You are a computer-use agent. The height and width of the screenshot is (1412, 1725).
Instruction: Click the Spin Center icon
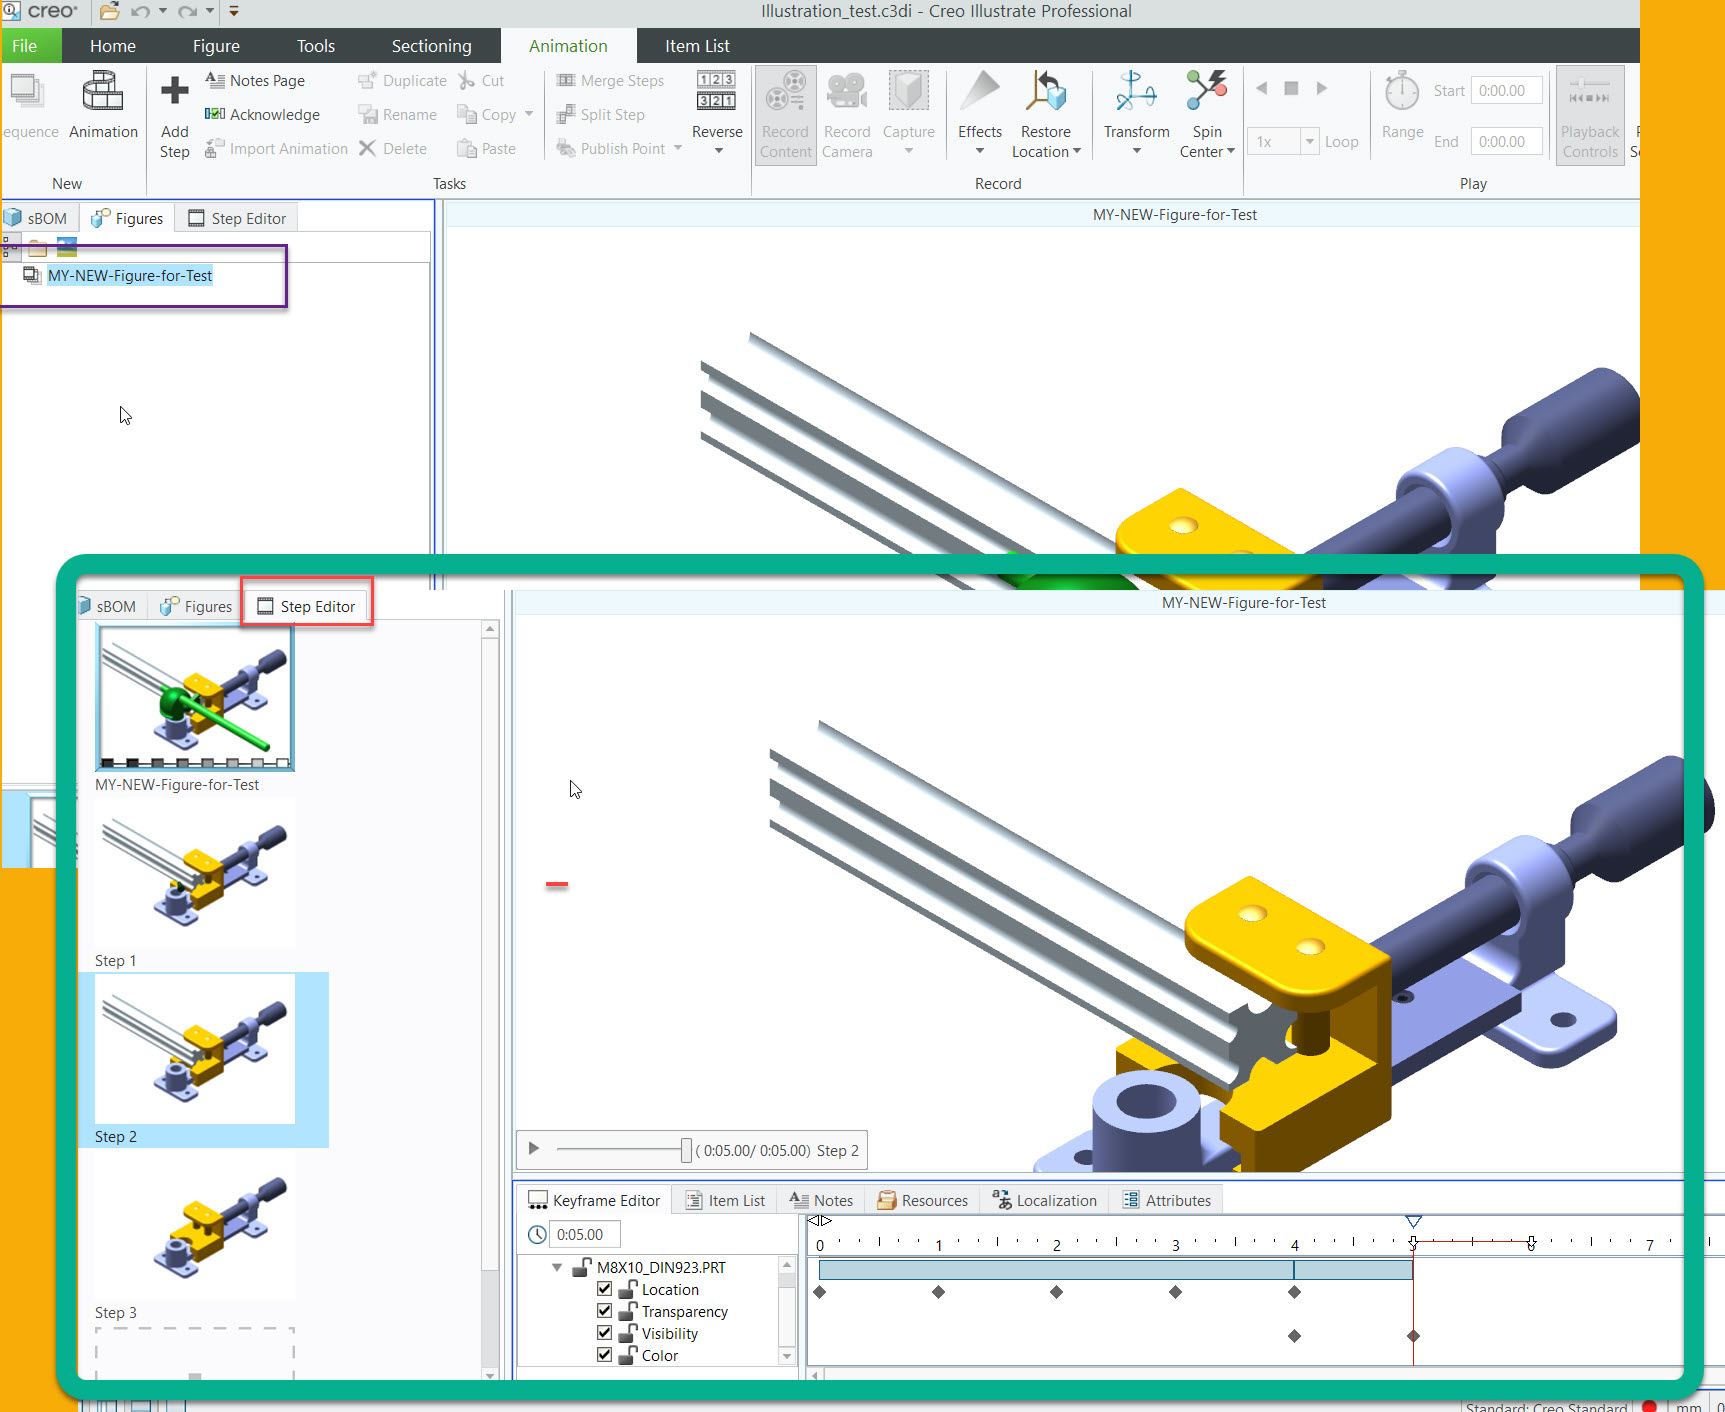[1206, 92]
